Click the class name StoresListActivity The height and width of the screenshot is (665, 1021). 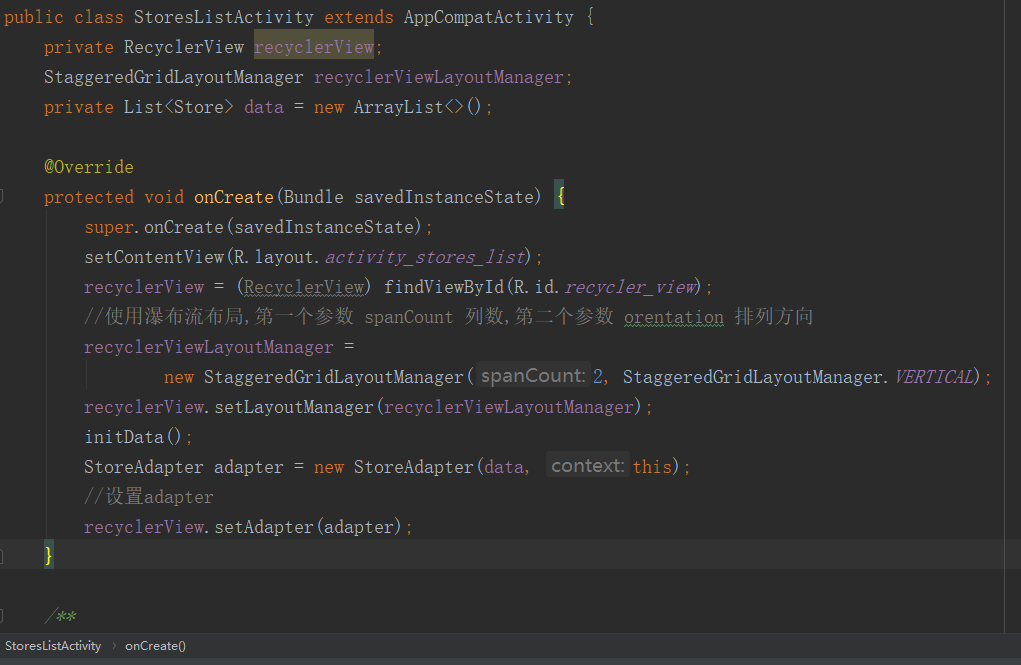(223, 17)
